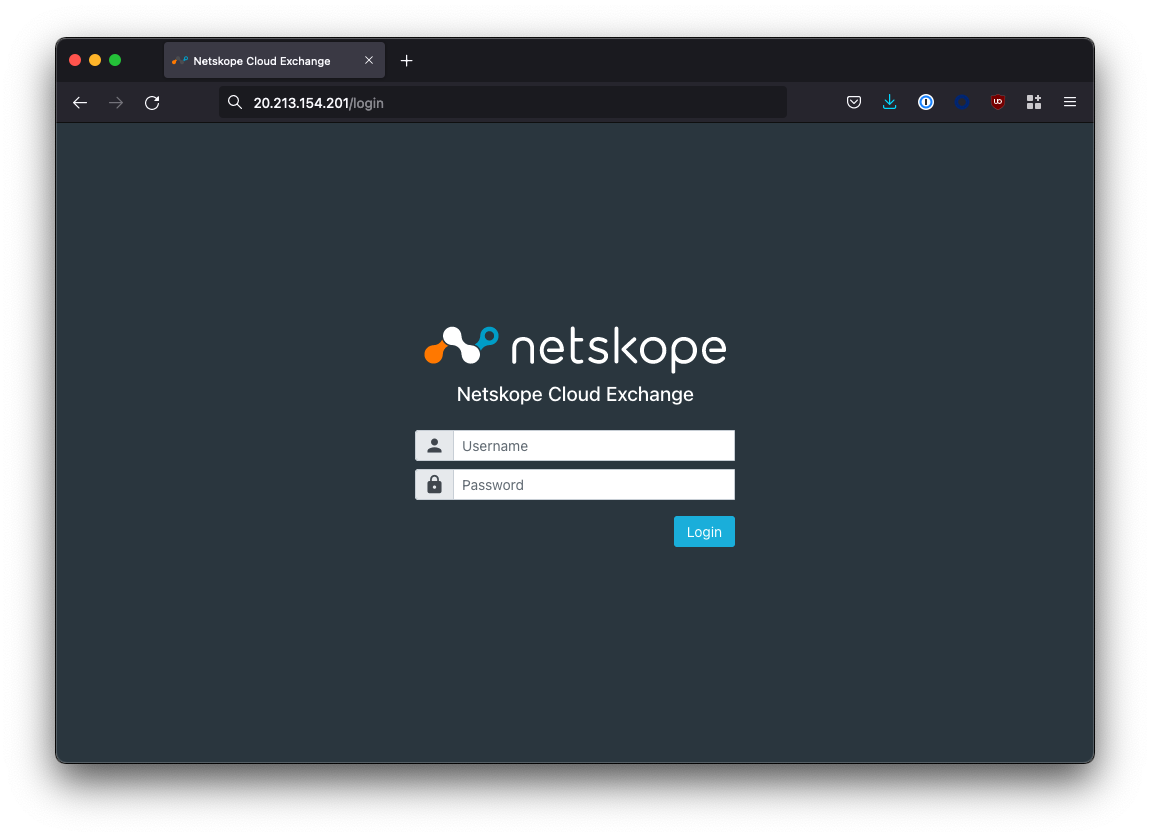
Task: Open the Firefox downloads panel
Action: pos(890,102)
